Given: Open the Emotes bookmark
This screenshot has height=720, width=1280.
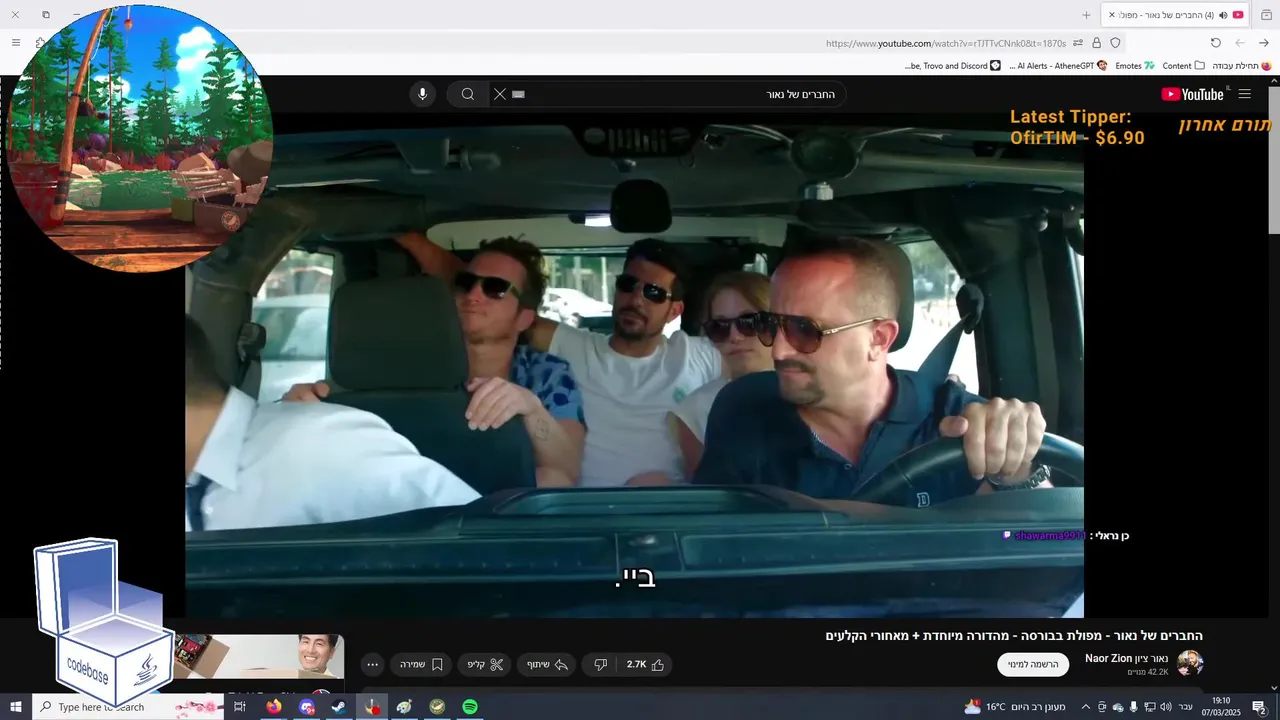Looking at the screenshot, I should click(1134, 66).
